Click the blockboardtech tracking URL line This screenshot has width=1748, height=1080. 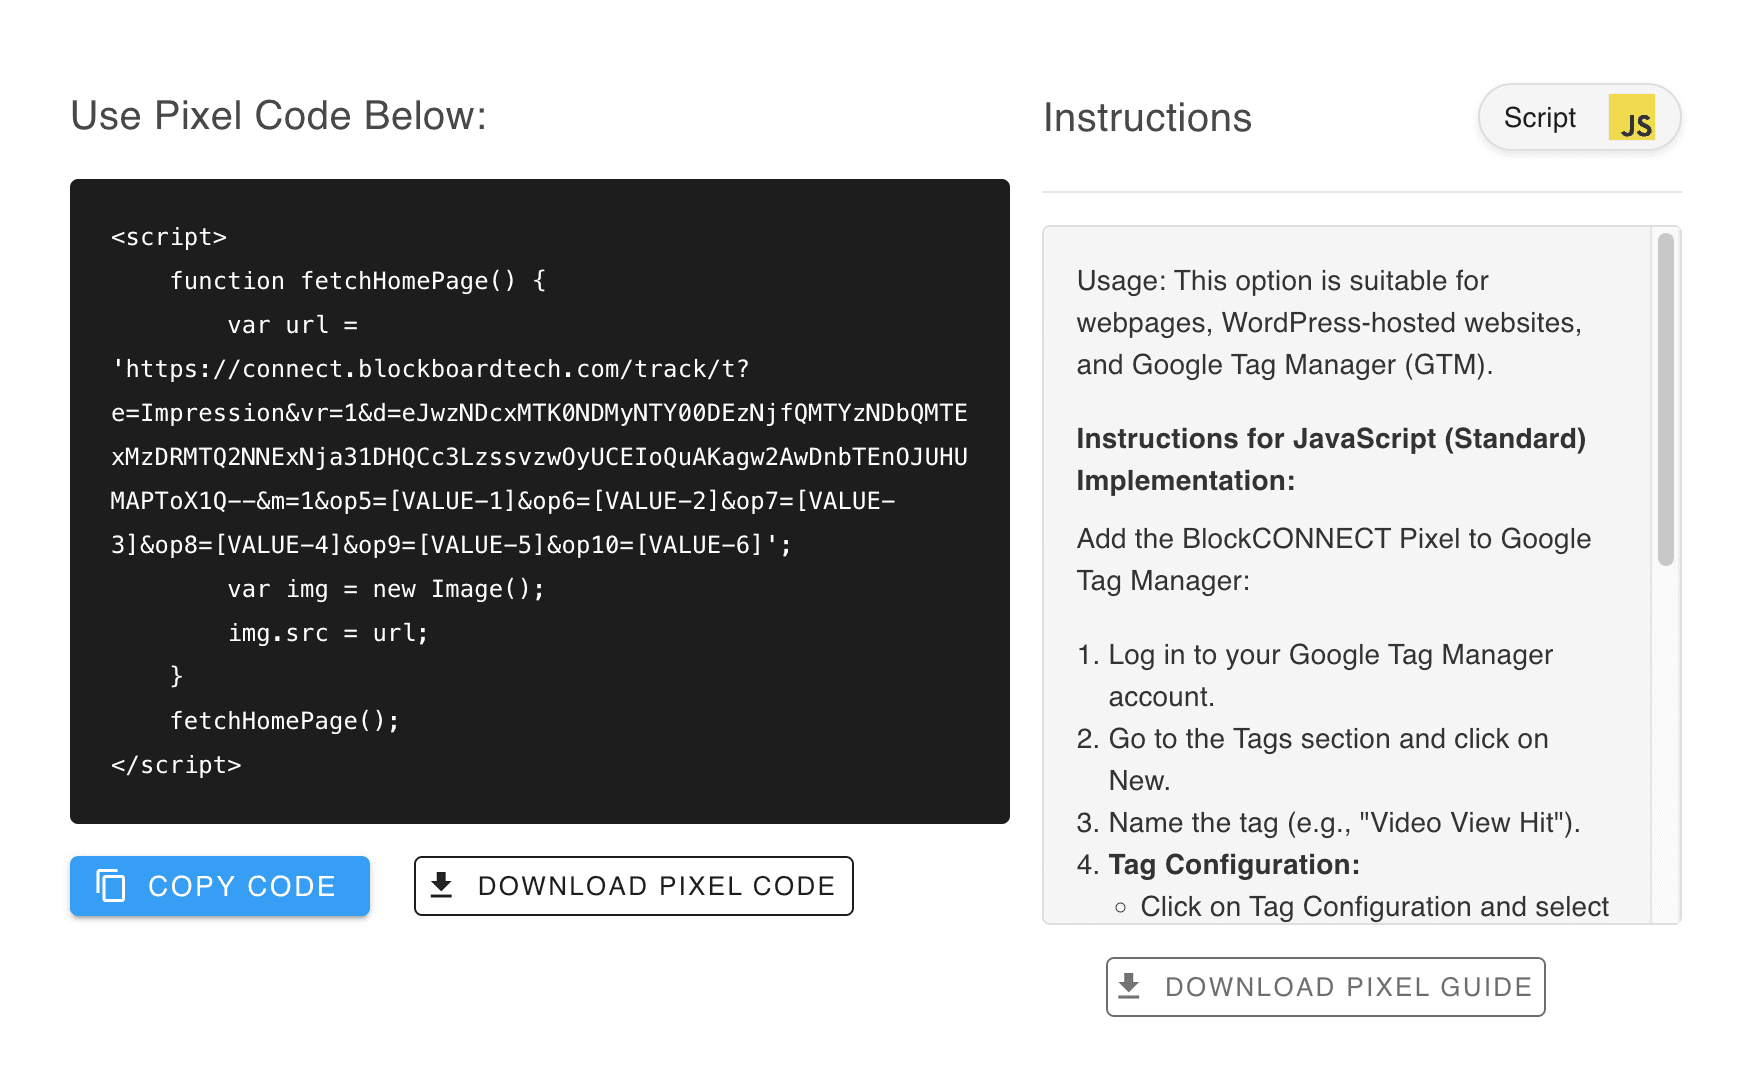pos(430,369)
